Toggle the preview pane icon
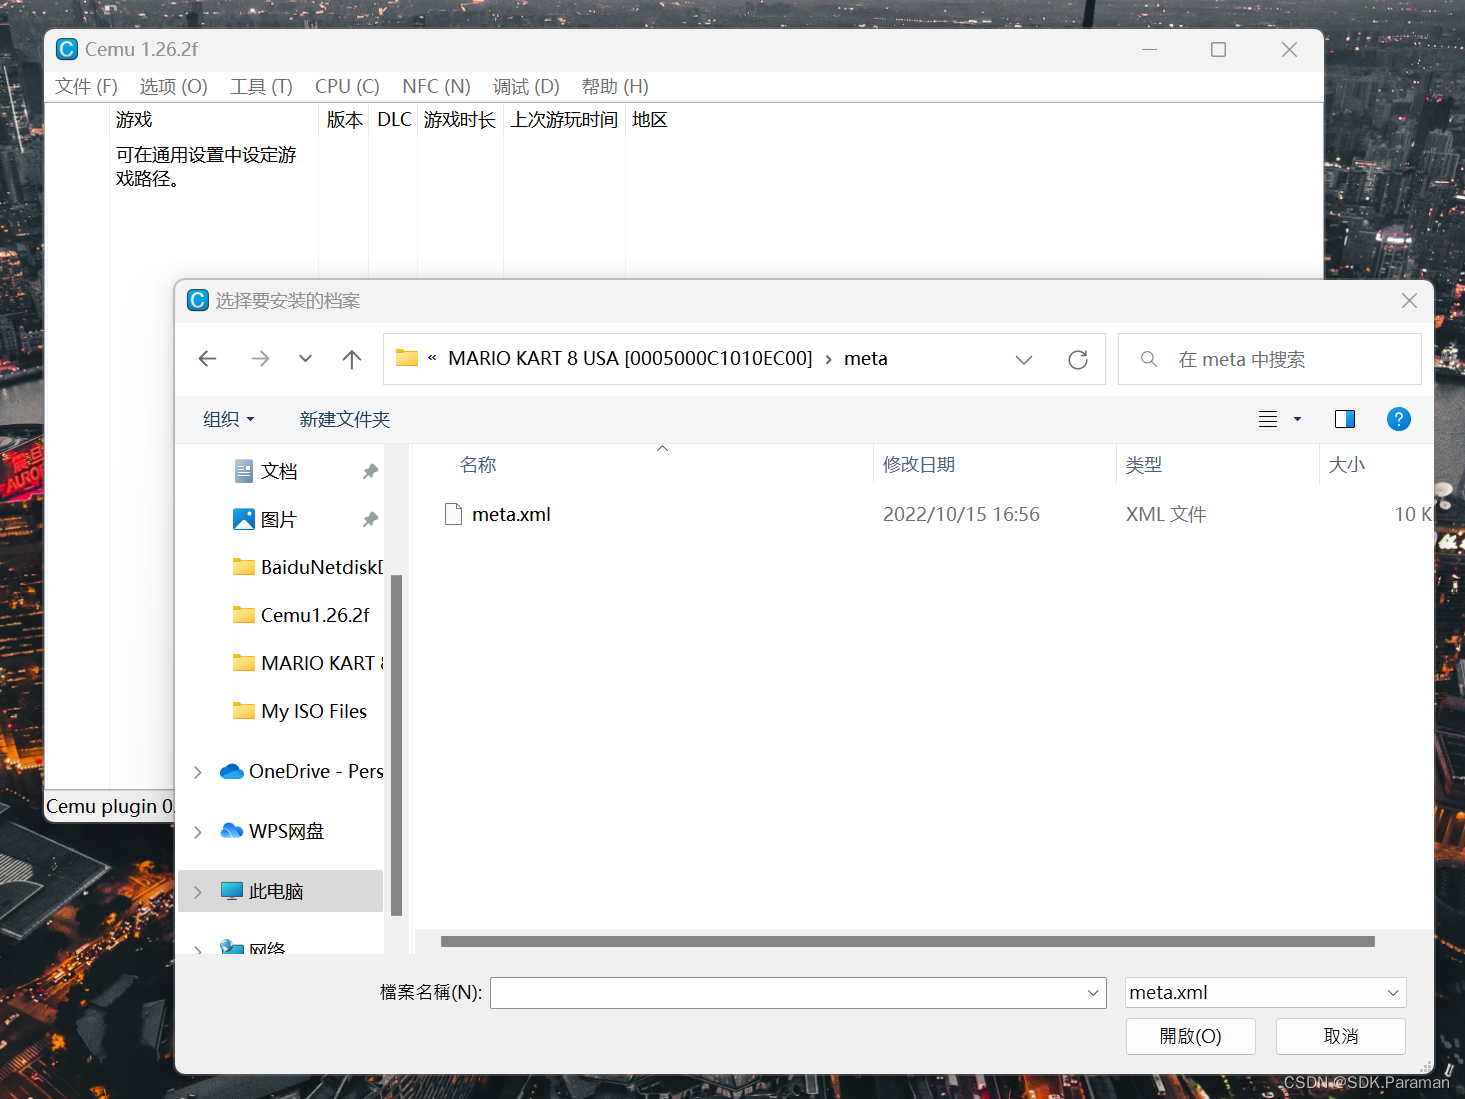This screenshot has width=1465, height=1099. point(1345,419)
